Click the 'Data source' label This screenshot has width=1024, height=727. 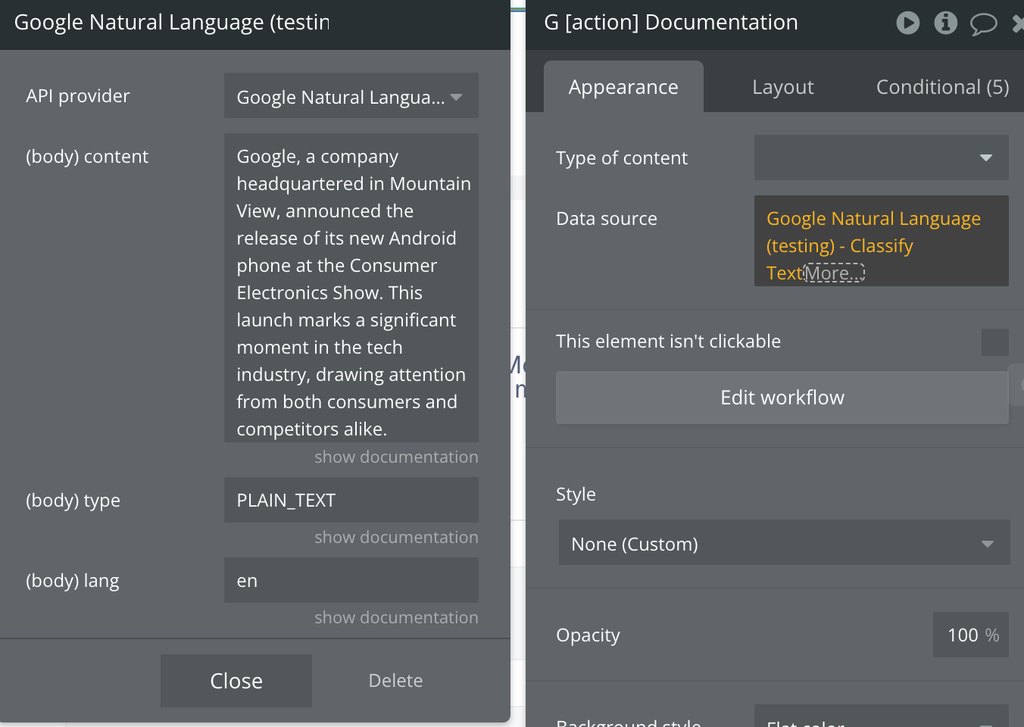[x=606, y=218]
